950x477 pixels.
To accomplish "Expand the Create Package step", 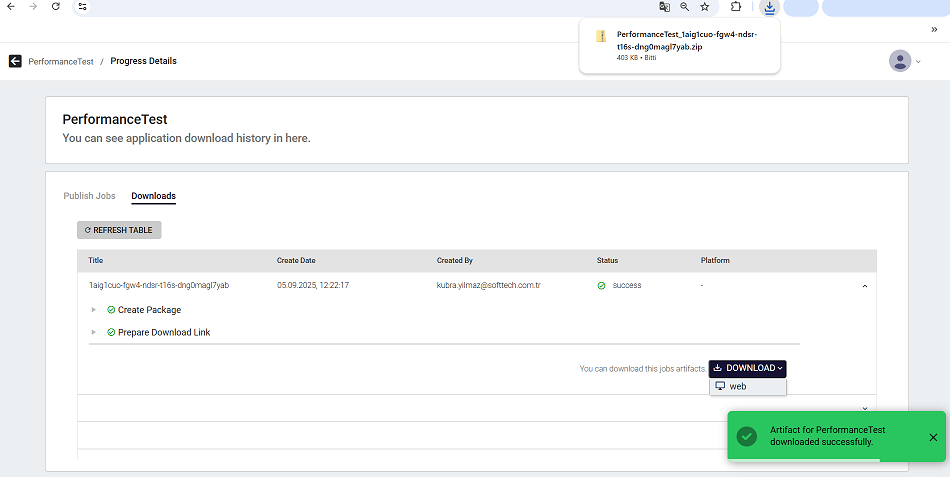I will pyautogui.click(x=94, y=310).
